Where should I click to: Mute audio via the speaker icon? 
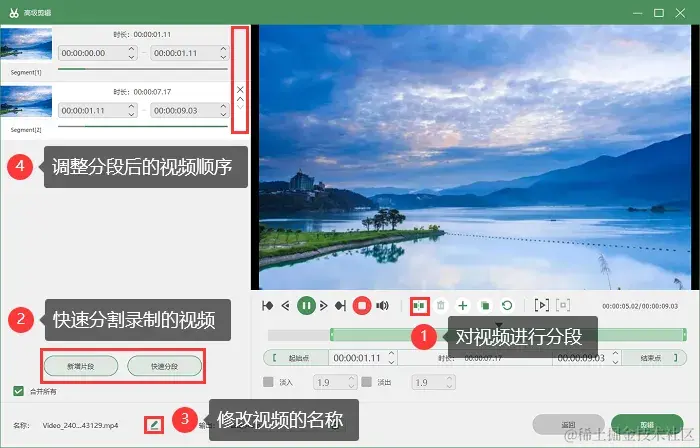click(383, 306)
